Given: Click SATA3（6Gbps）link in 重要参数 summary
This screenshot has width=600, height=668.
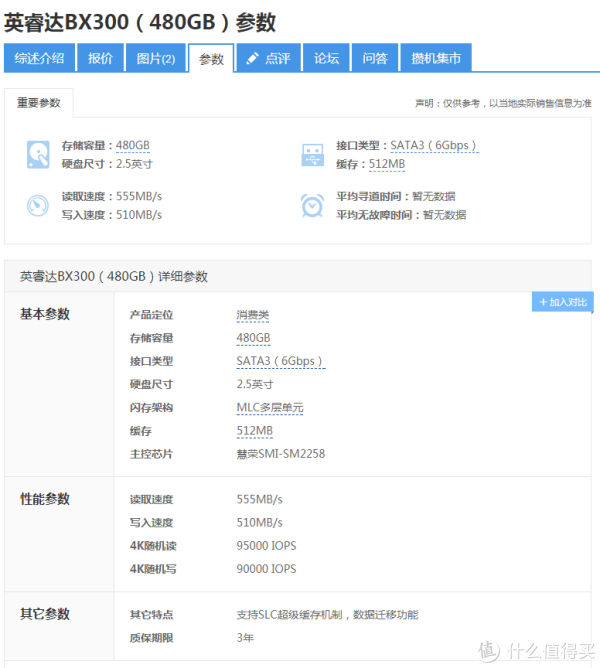Looking at the screenshot, I should (x=434, y=146).
